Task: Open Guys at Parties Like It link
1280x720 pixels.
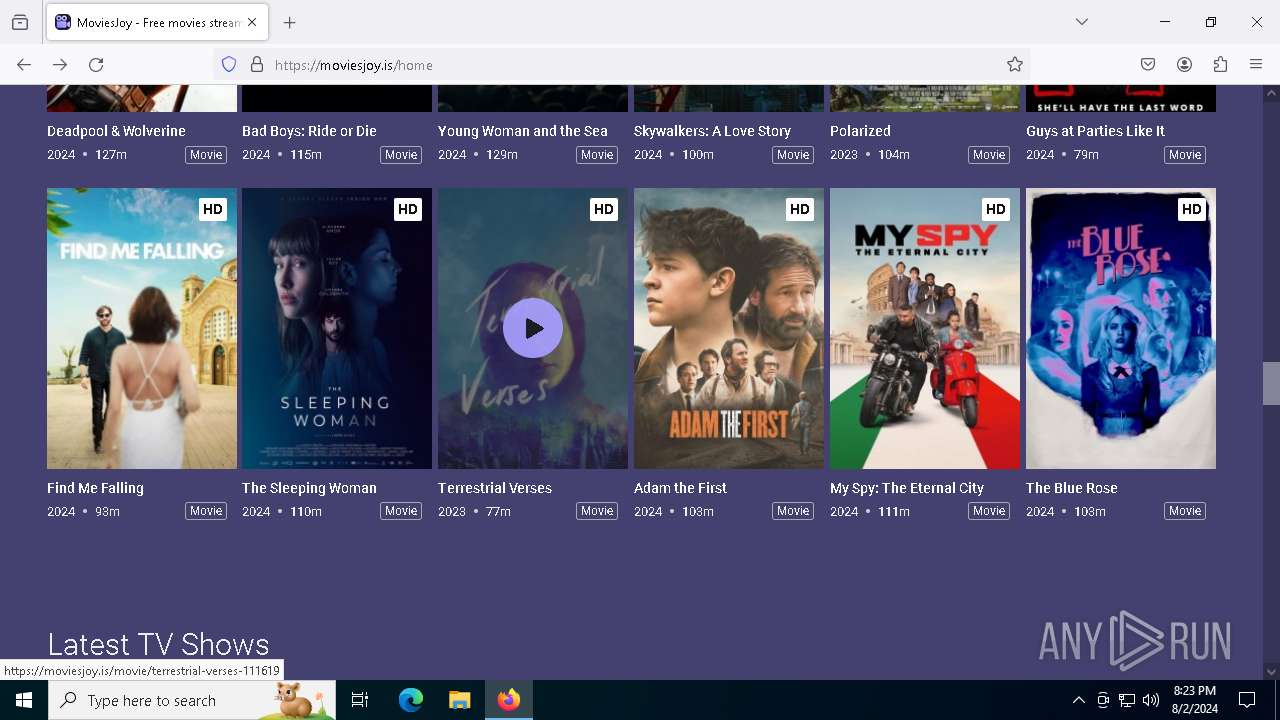Action: pyautogui.click(x=1095, y=131)
